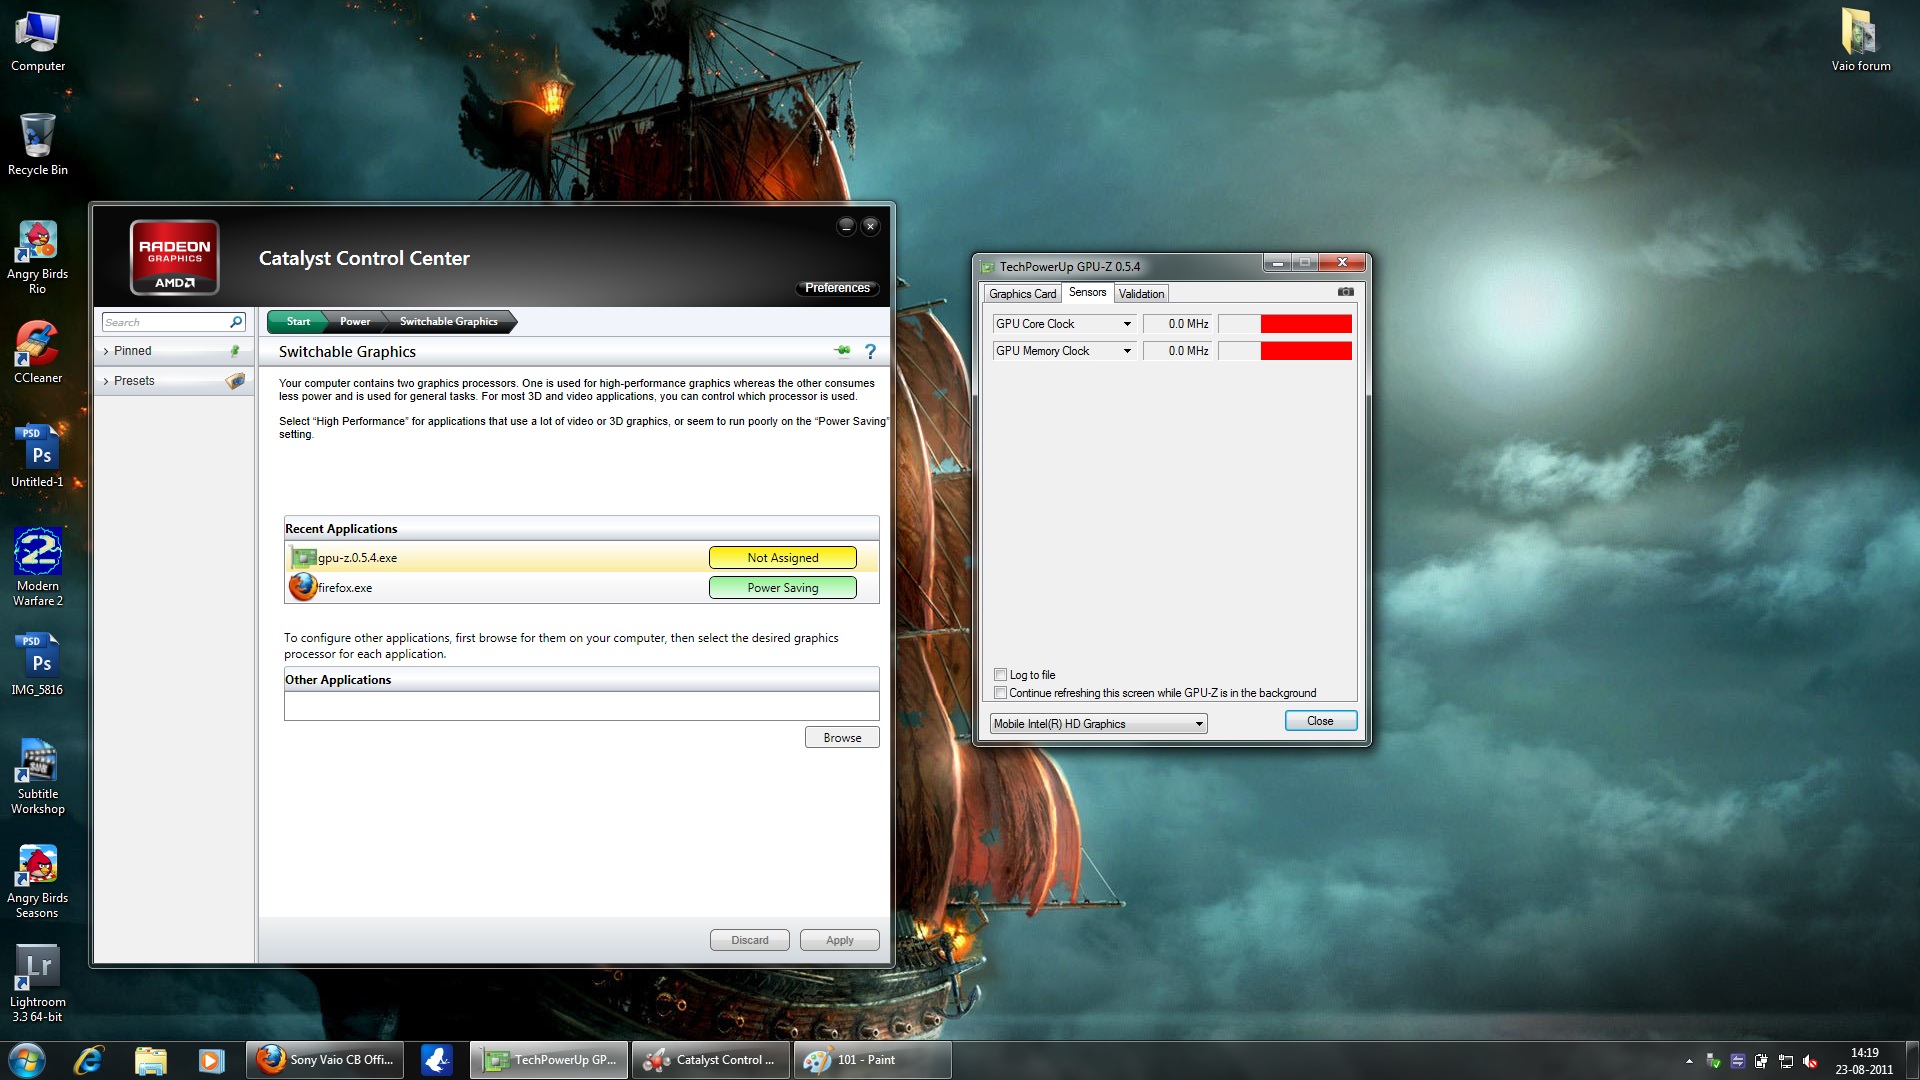This screenshot has width=1920, height=1080.
Task: Click the Show desktop strip at taskbar end
Action: [x=1912, y=1060]
